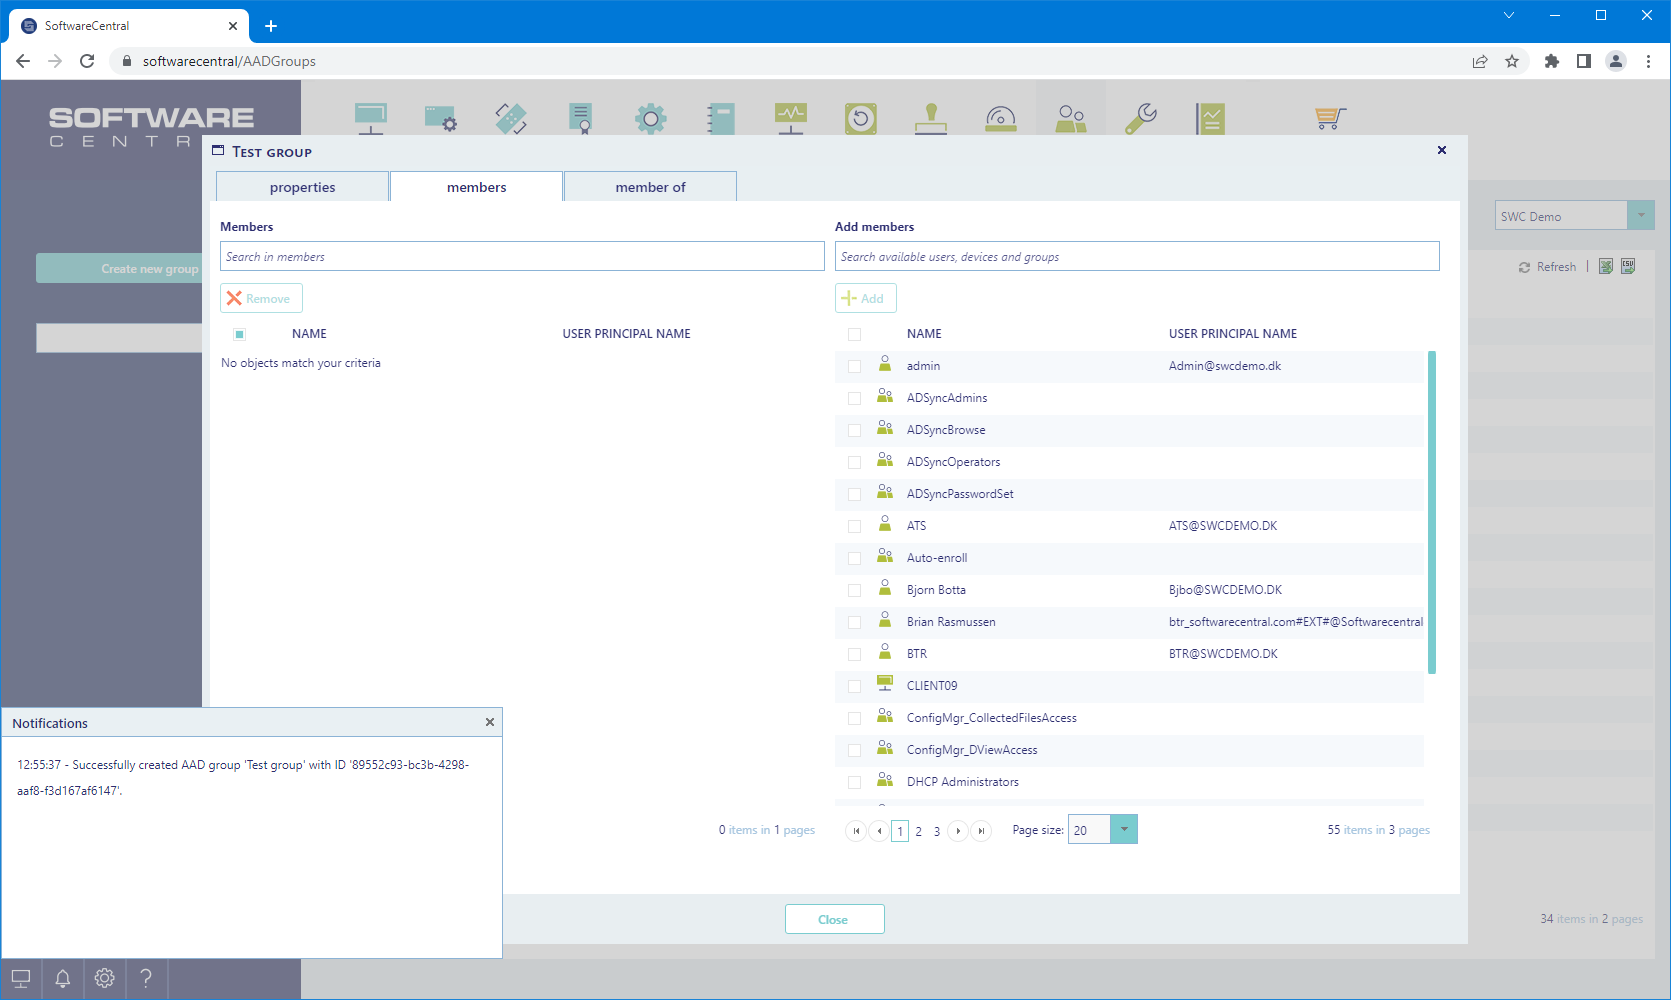Click the Search in members field
This screenshot has width=1671, height=1000.
click(522, 257)
